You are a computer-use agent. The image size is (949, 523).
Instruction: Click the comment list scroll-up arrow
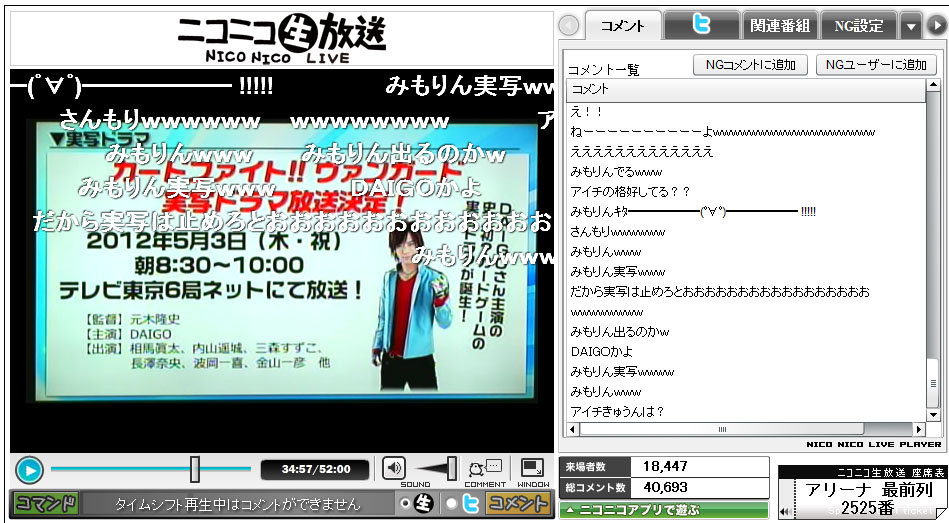pyautogui.click(x=933, y=87)
